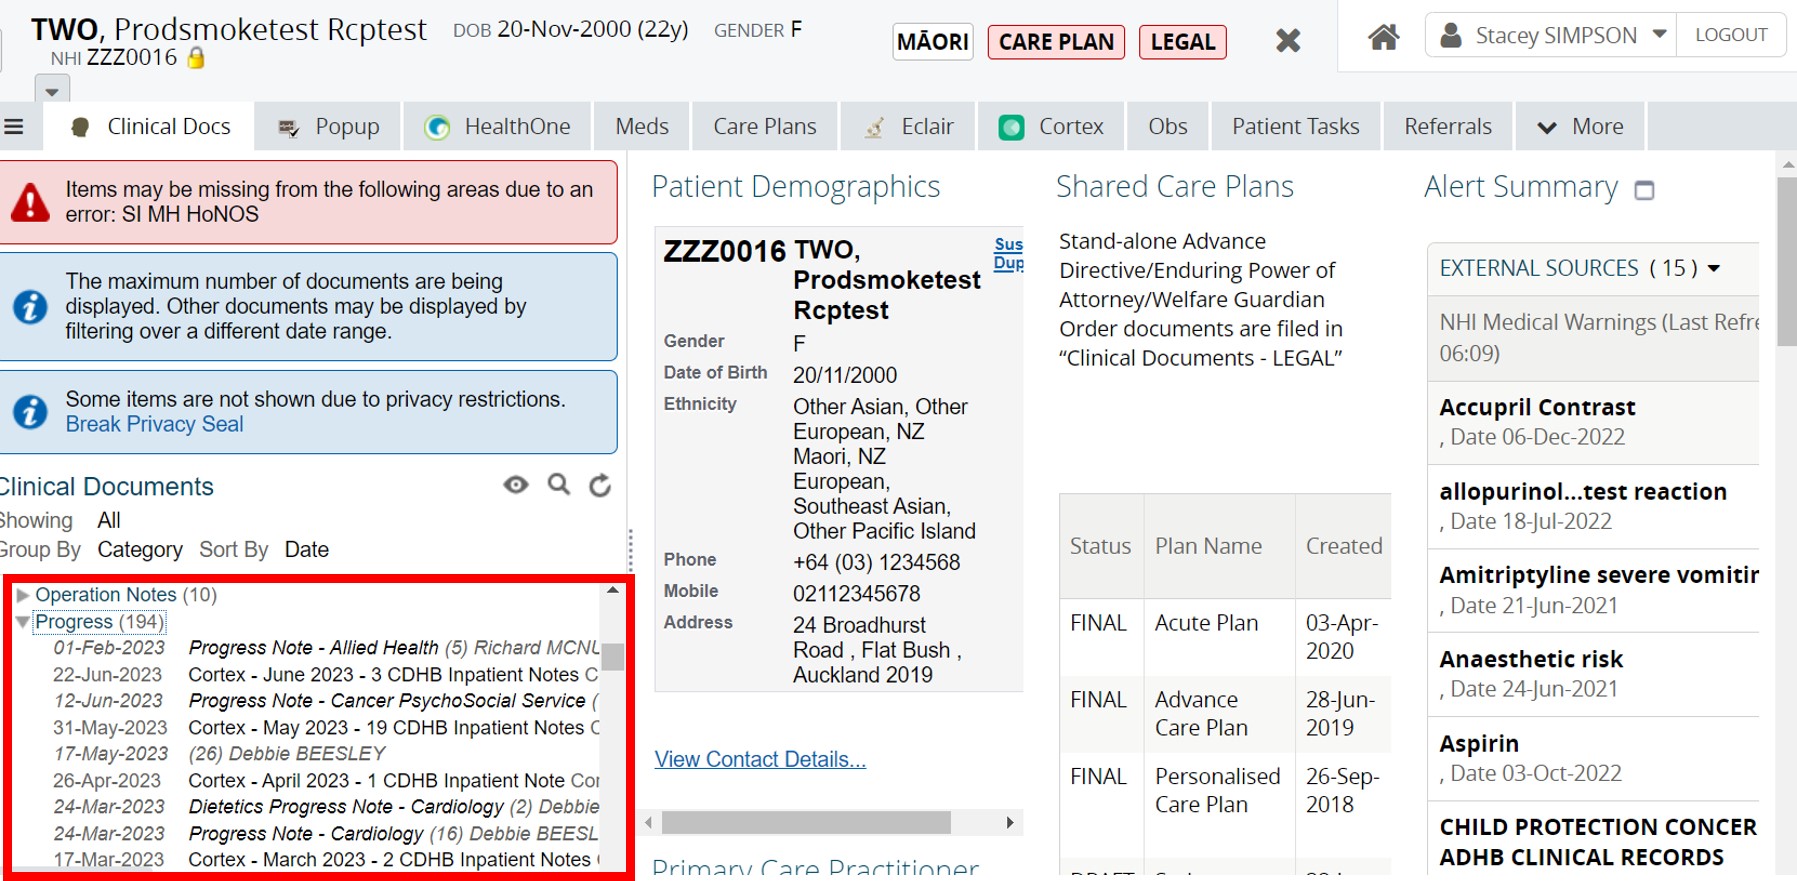Click the CARE PLAN alert badge
This screenshot has height=881, width=1797.
[1056, 42]
